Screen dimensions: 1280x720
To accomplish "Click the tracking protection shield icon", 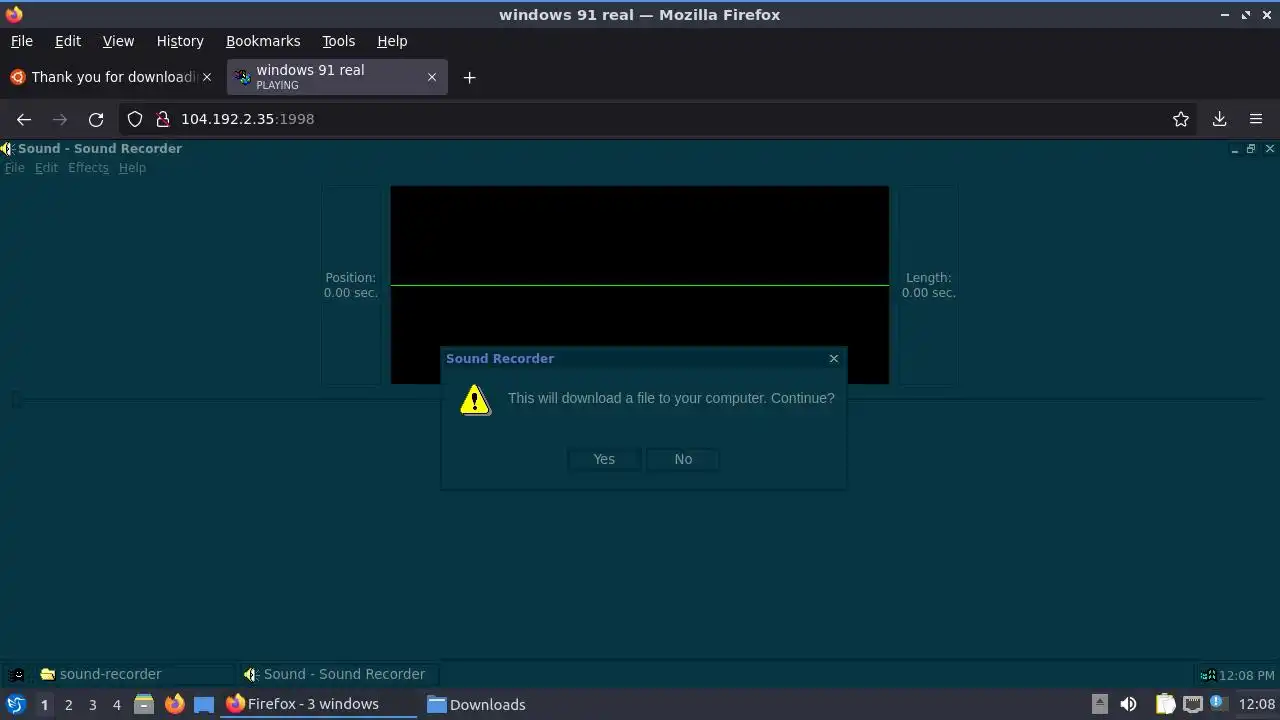I will (x=135, y=119).
